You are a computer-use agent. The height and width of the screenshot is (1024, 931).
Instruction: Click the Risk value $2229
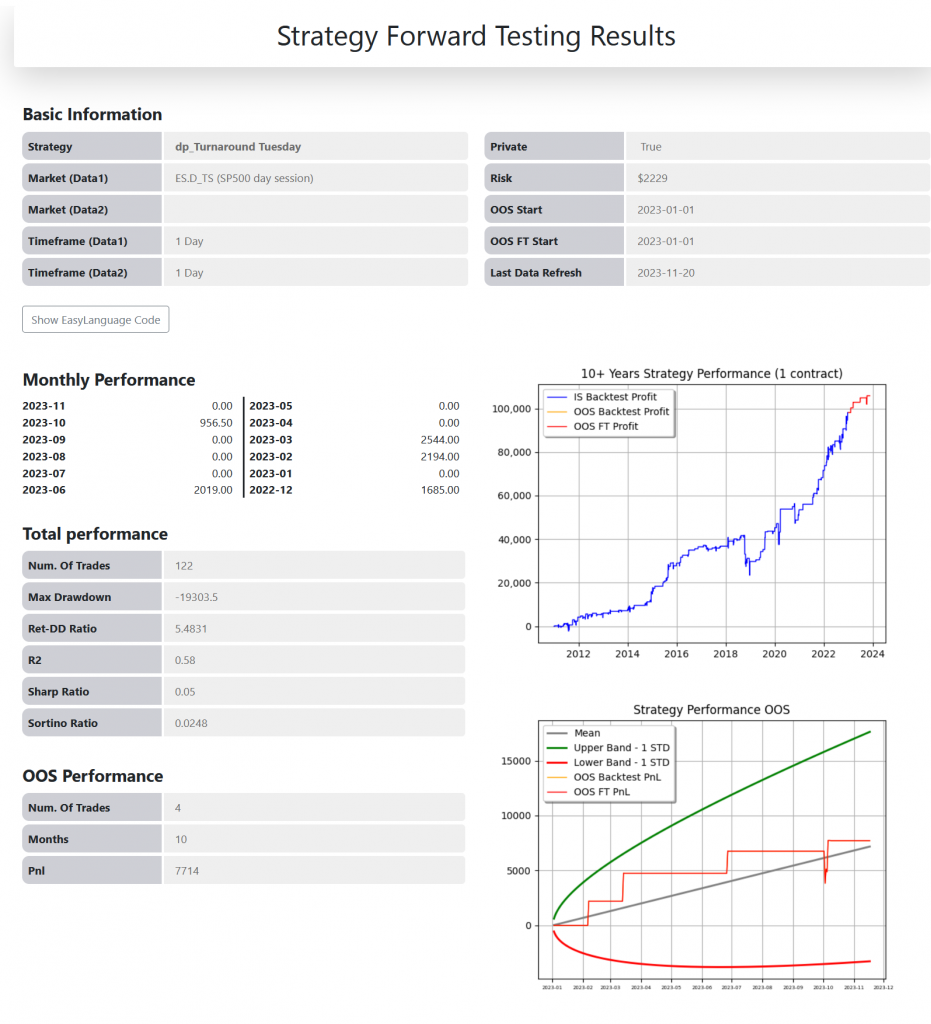[652, 178]
